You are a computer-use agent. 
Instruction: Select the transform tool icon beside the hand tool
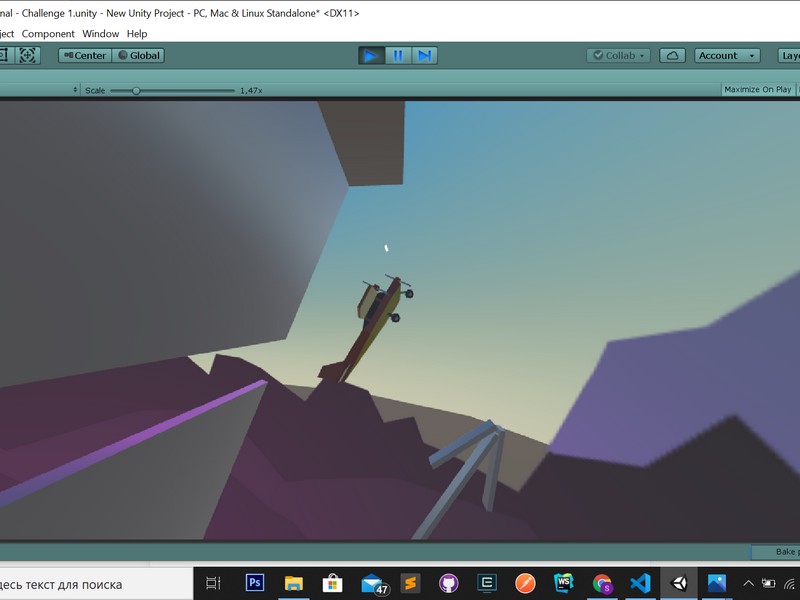(x=25, y=55)
